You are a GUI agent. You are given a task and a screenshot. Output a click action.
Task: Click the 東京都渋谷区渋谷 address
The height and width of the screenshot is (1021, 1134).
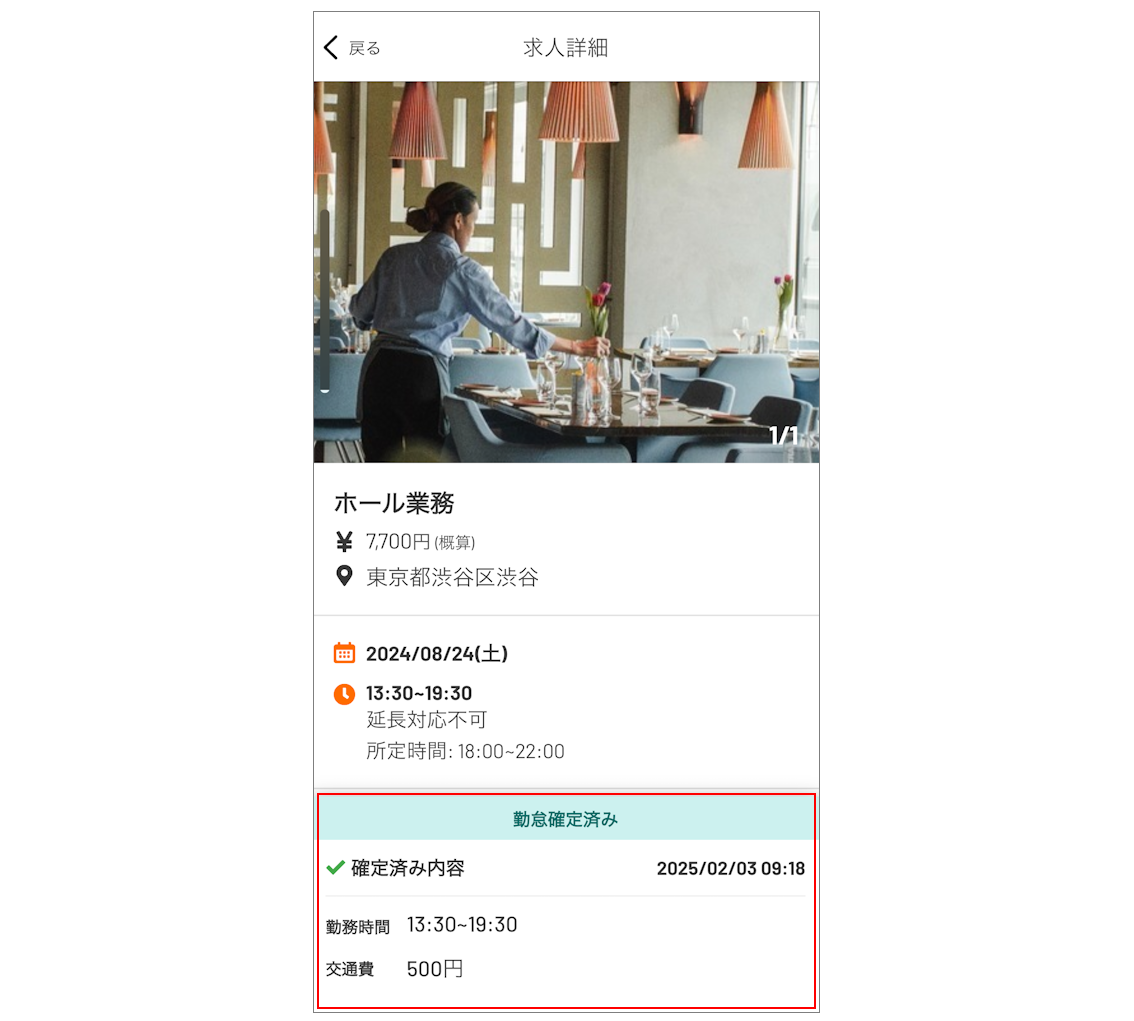click(453, 577)
